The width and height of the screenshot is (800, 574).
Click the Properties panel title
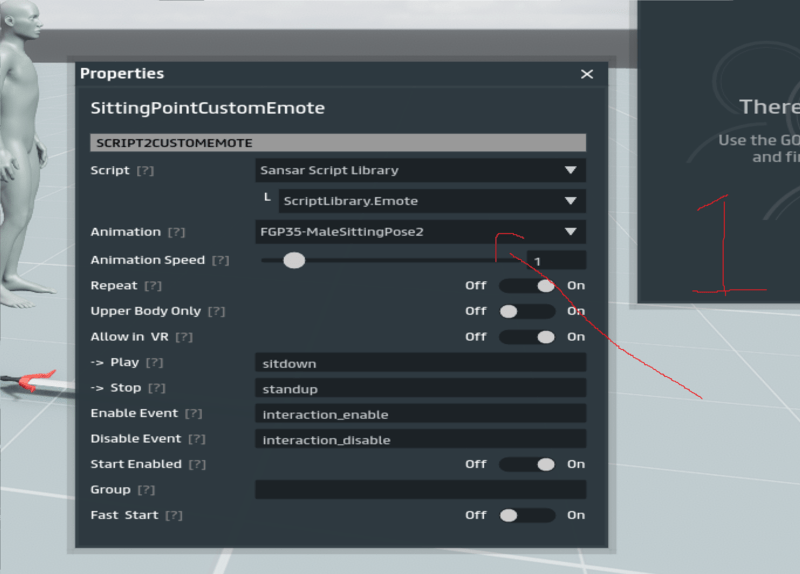point(122,74)
